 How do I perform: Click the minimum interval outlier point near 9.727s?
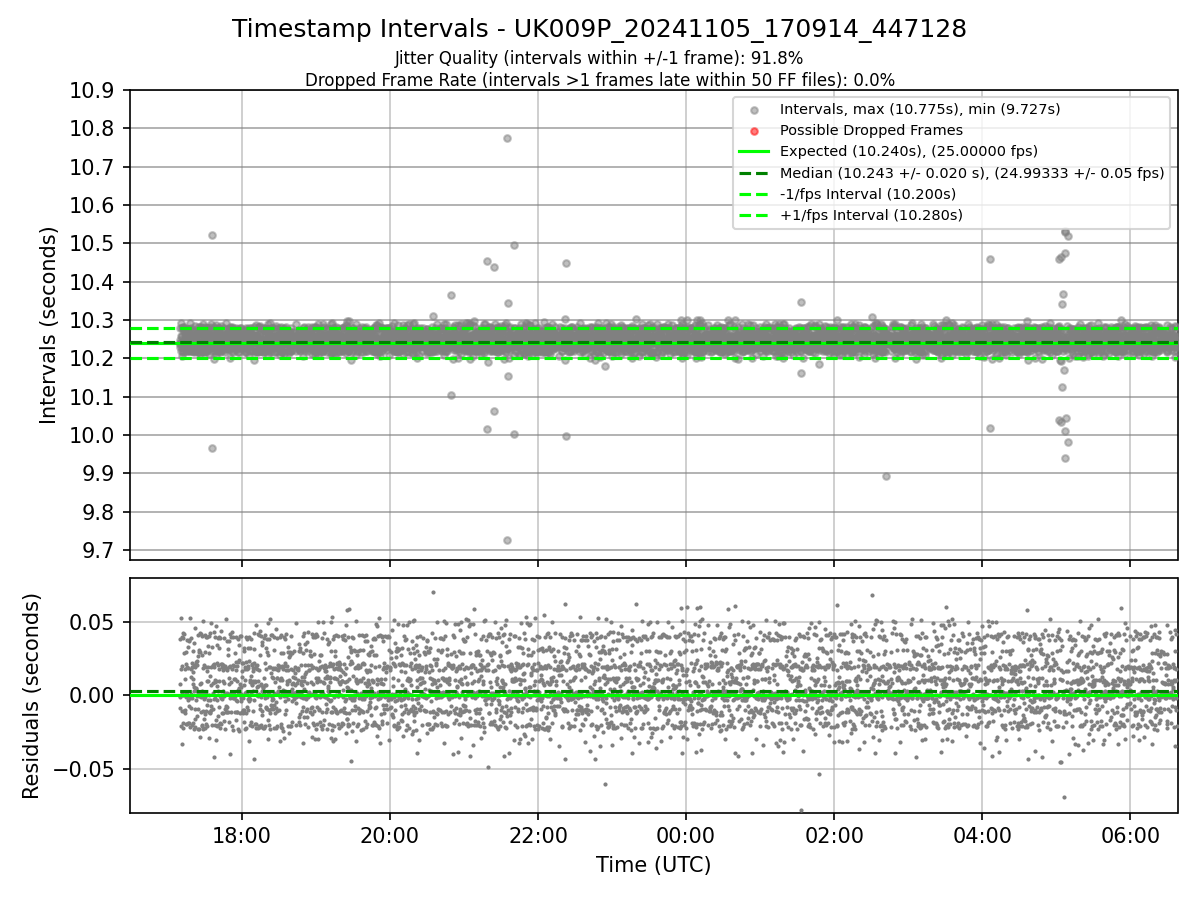pos(507,540)
